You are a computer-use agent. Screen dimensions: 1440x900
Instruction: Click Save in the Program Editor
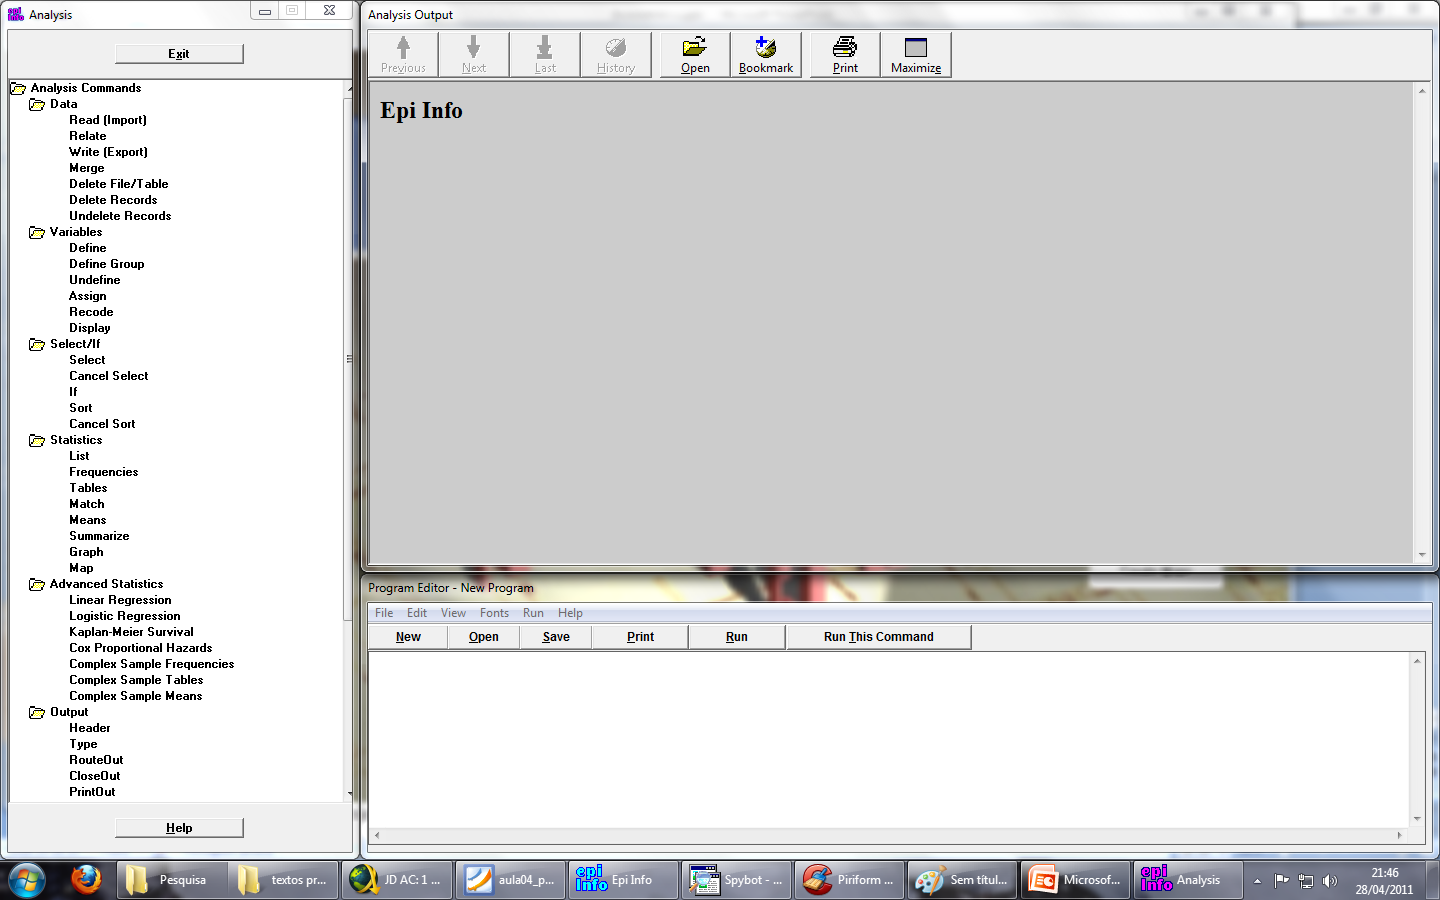click(556, 637)
